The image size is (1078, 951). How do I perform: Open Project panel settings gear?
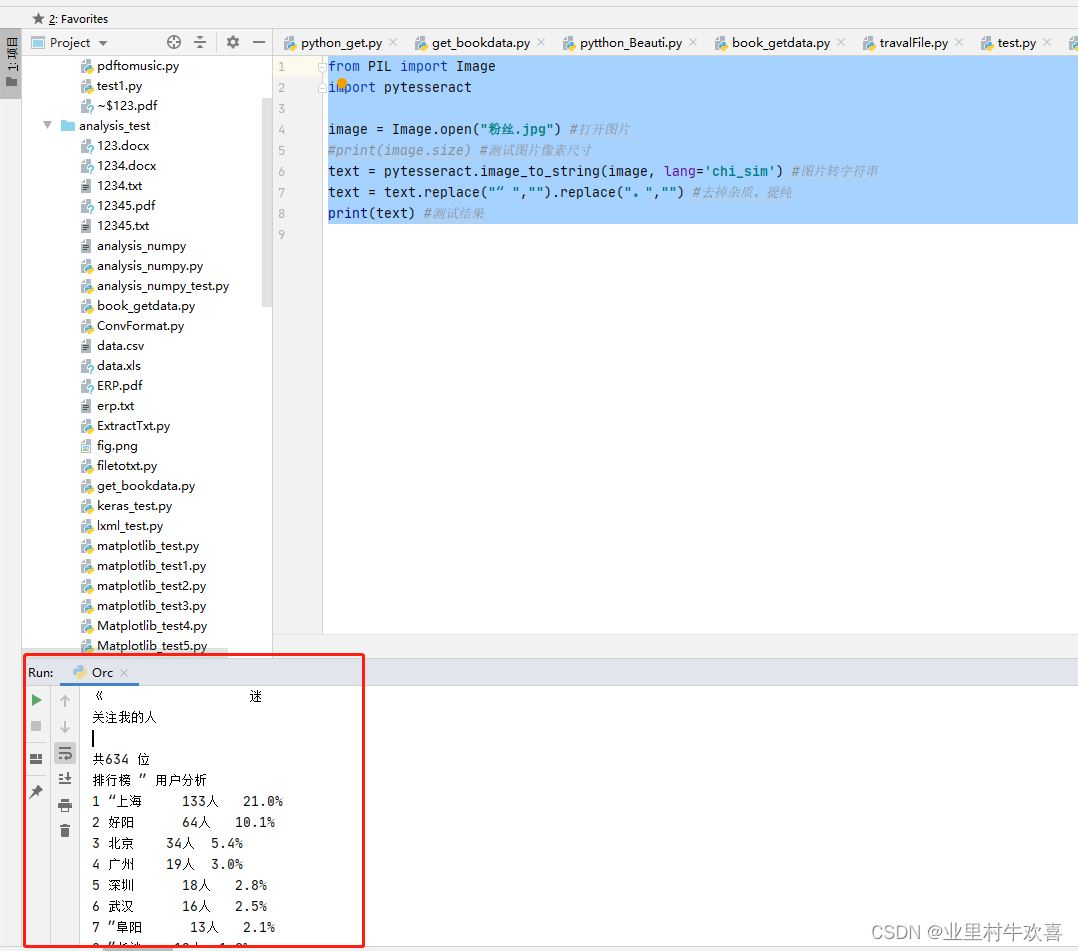[233, 42]
